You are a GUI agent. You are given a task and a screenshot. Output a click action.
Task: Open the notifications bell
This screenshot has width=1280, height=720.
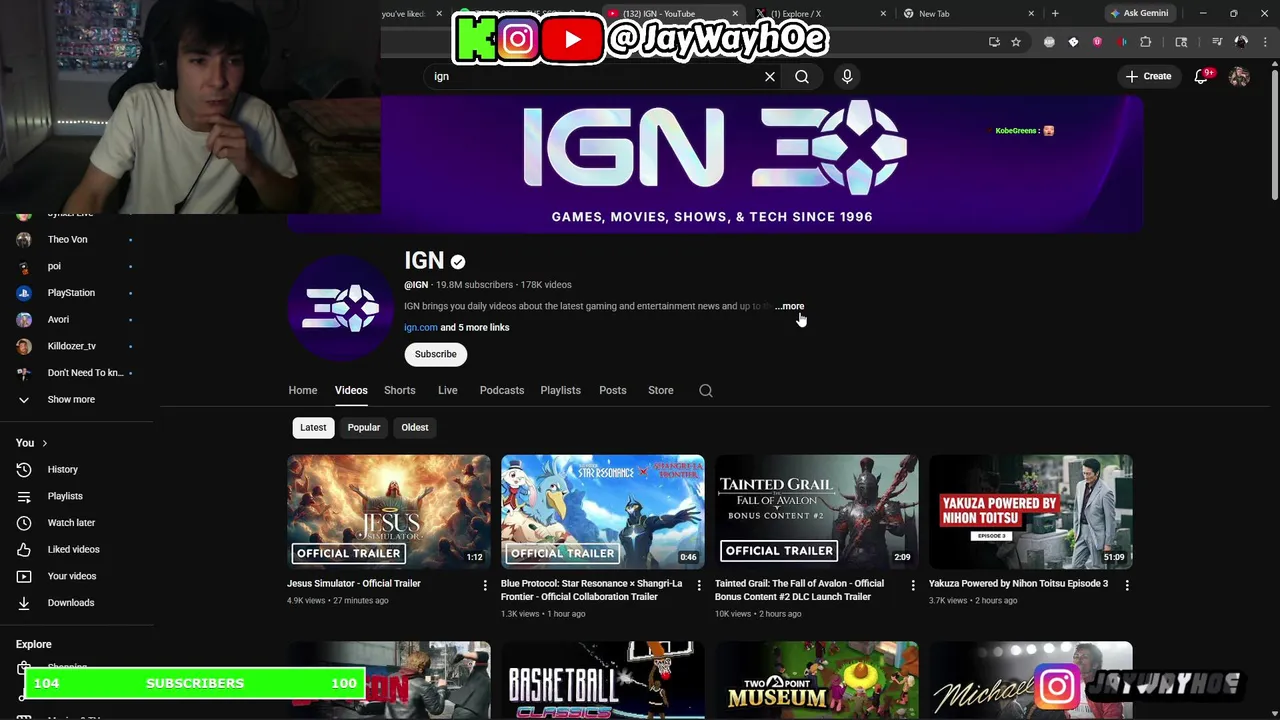click(1202, 76)
